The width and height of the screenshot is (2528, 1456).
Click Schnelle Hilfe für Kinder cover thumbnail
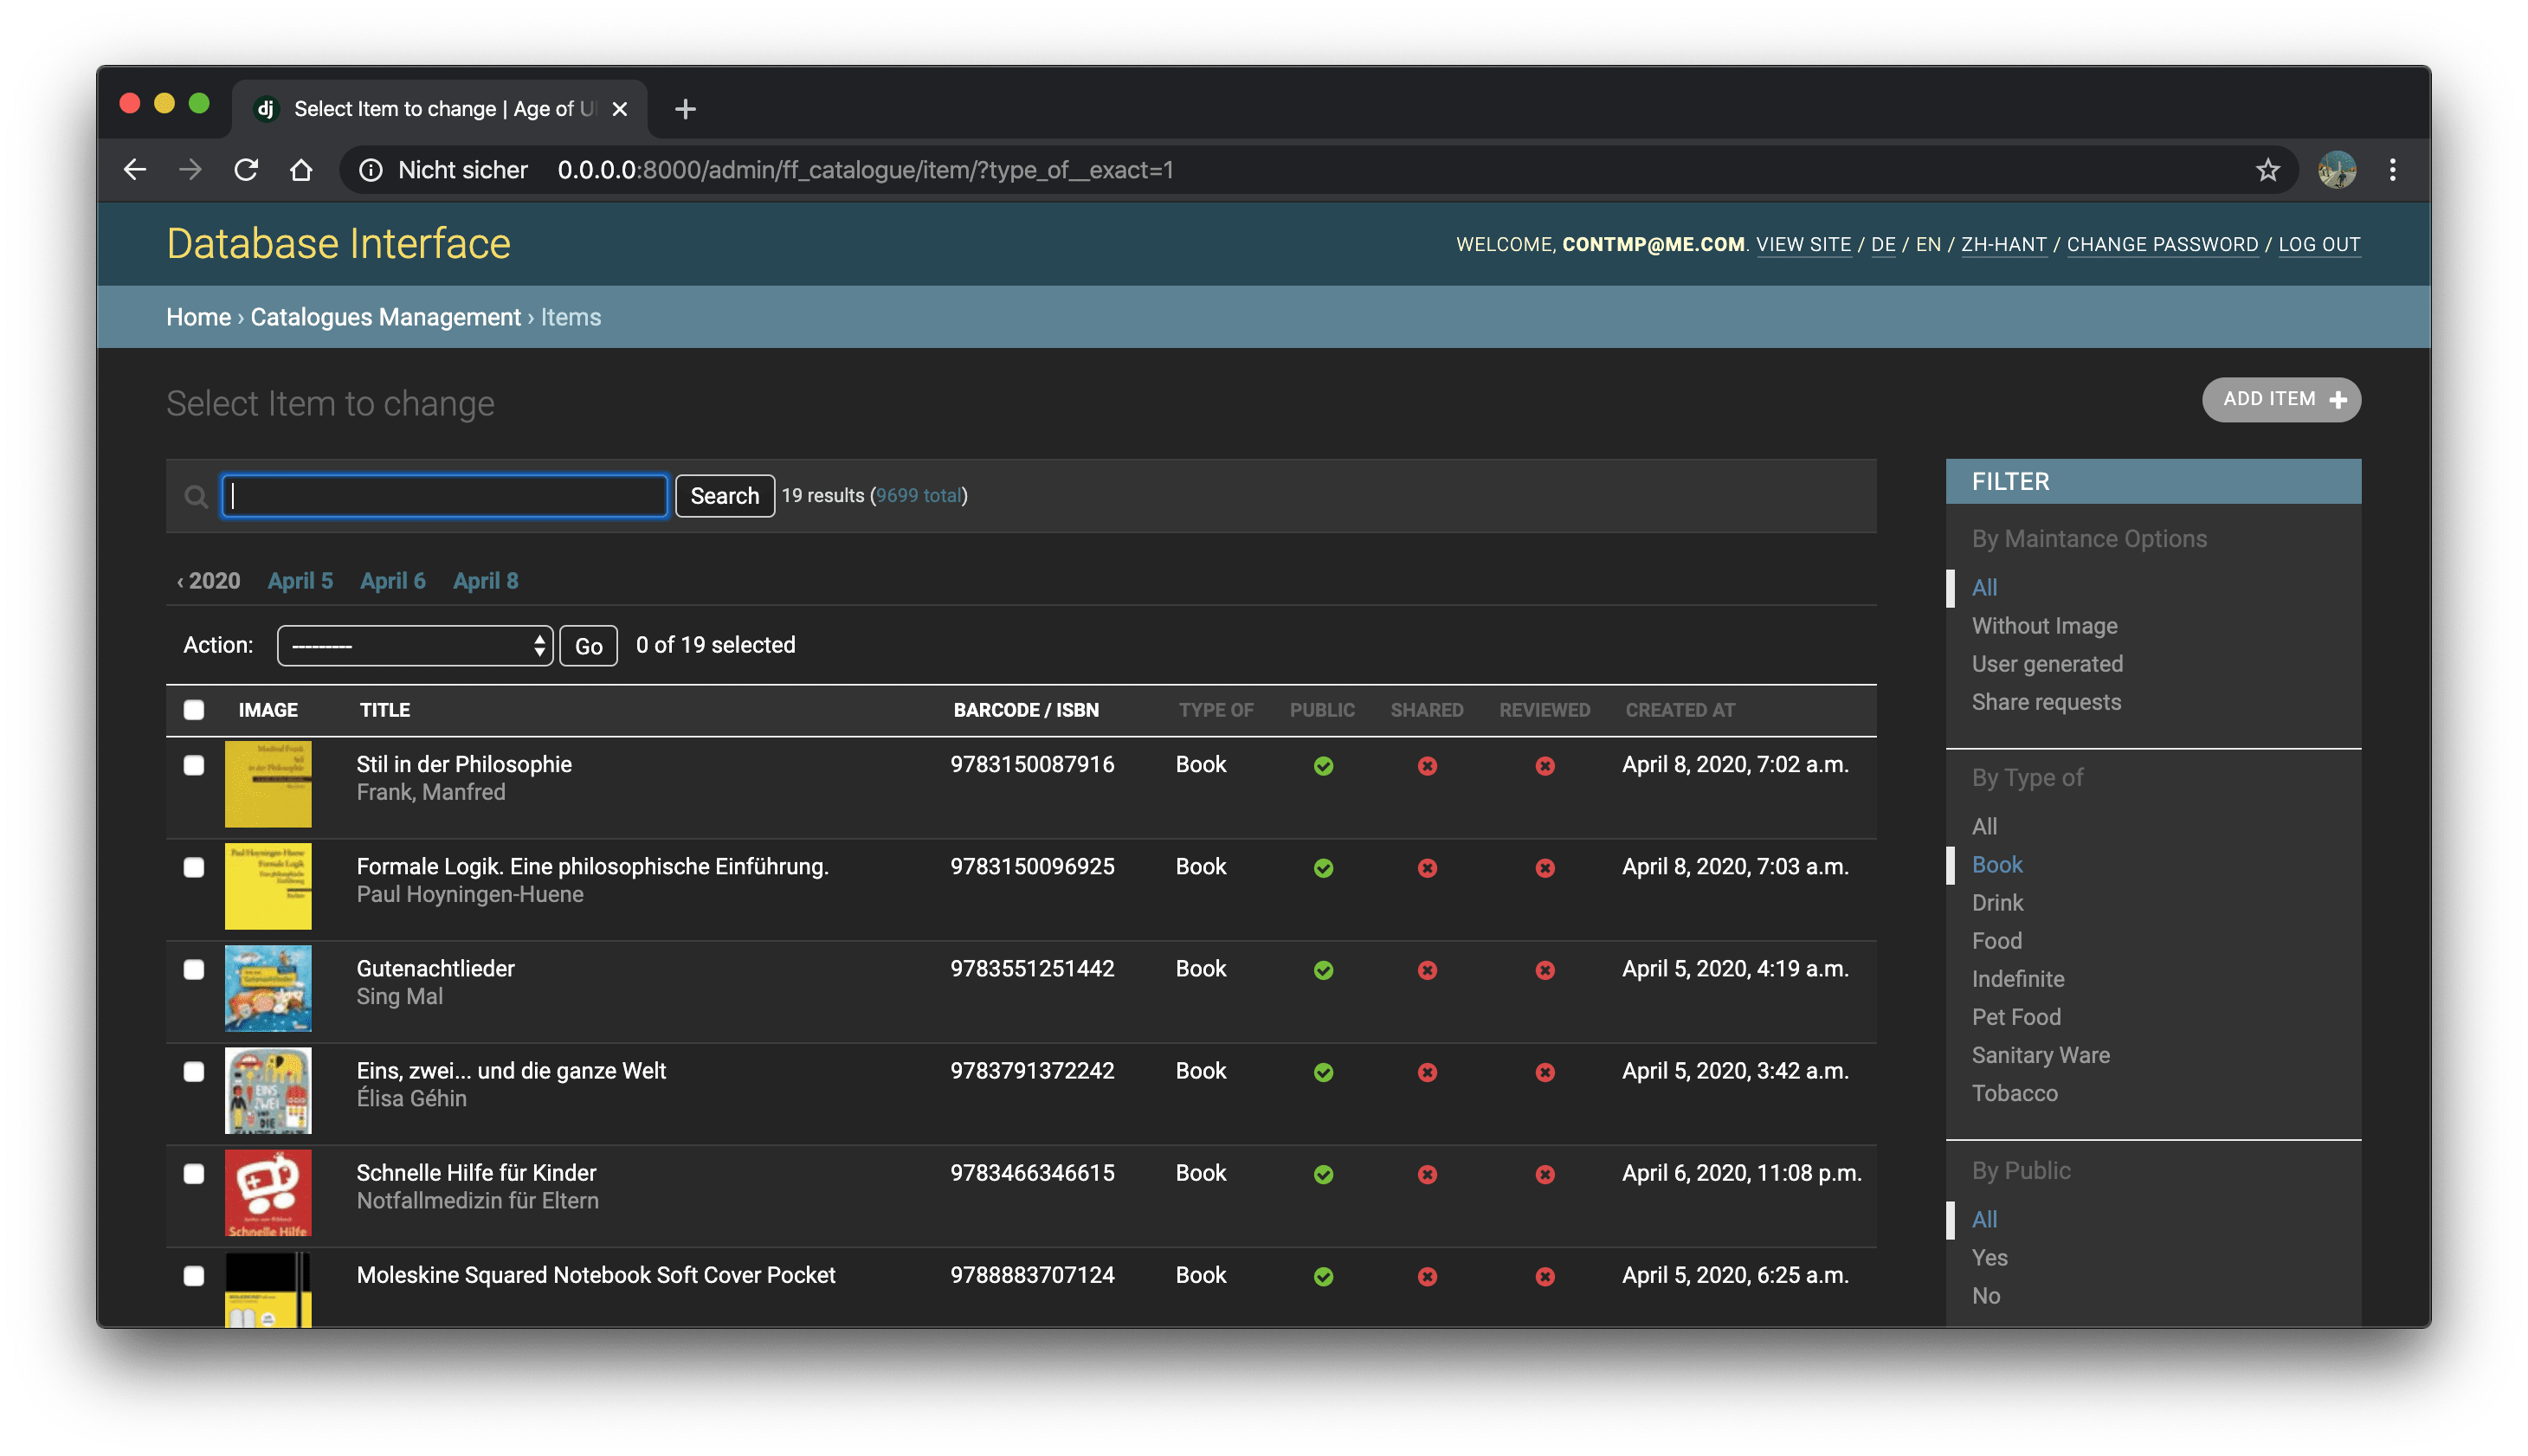(x=268, y=1192)
